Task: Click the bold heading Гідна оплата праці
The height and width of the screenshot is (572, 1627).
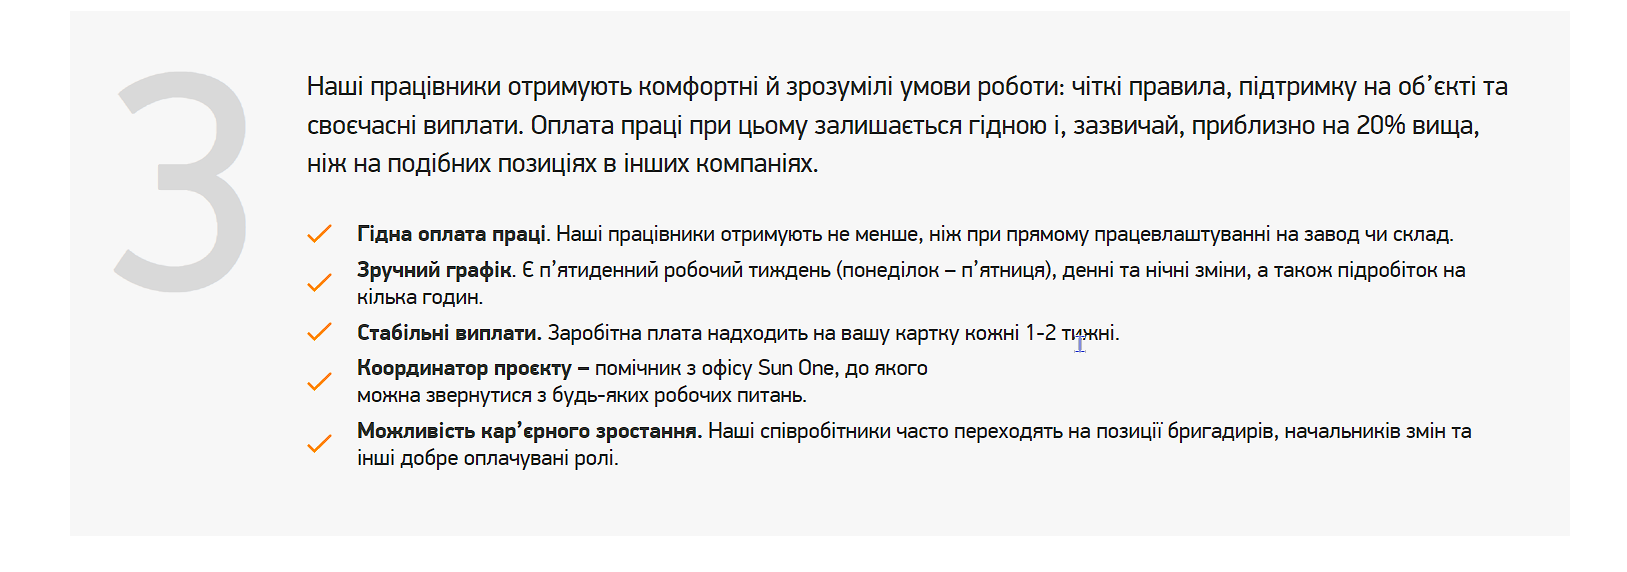Action: (x=451, y=234)
